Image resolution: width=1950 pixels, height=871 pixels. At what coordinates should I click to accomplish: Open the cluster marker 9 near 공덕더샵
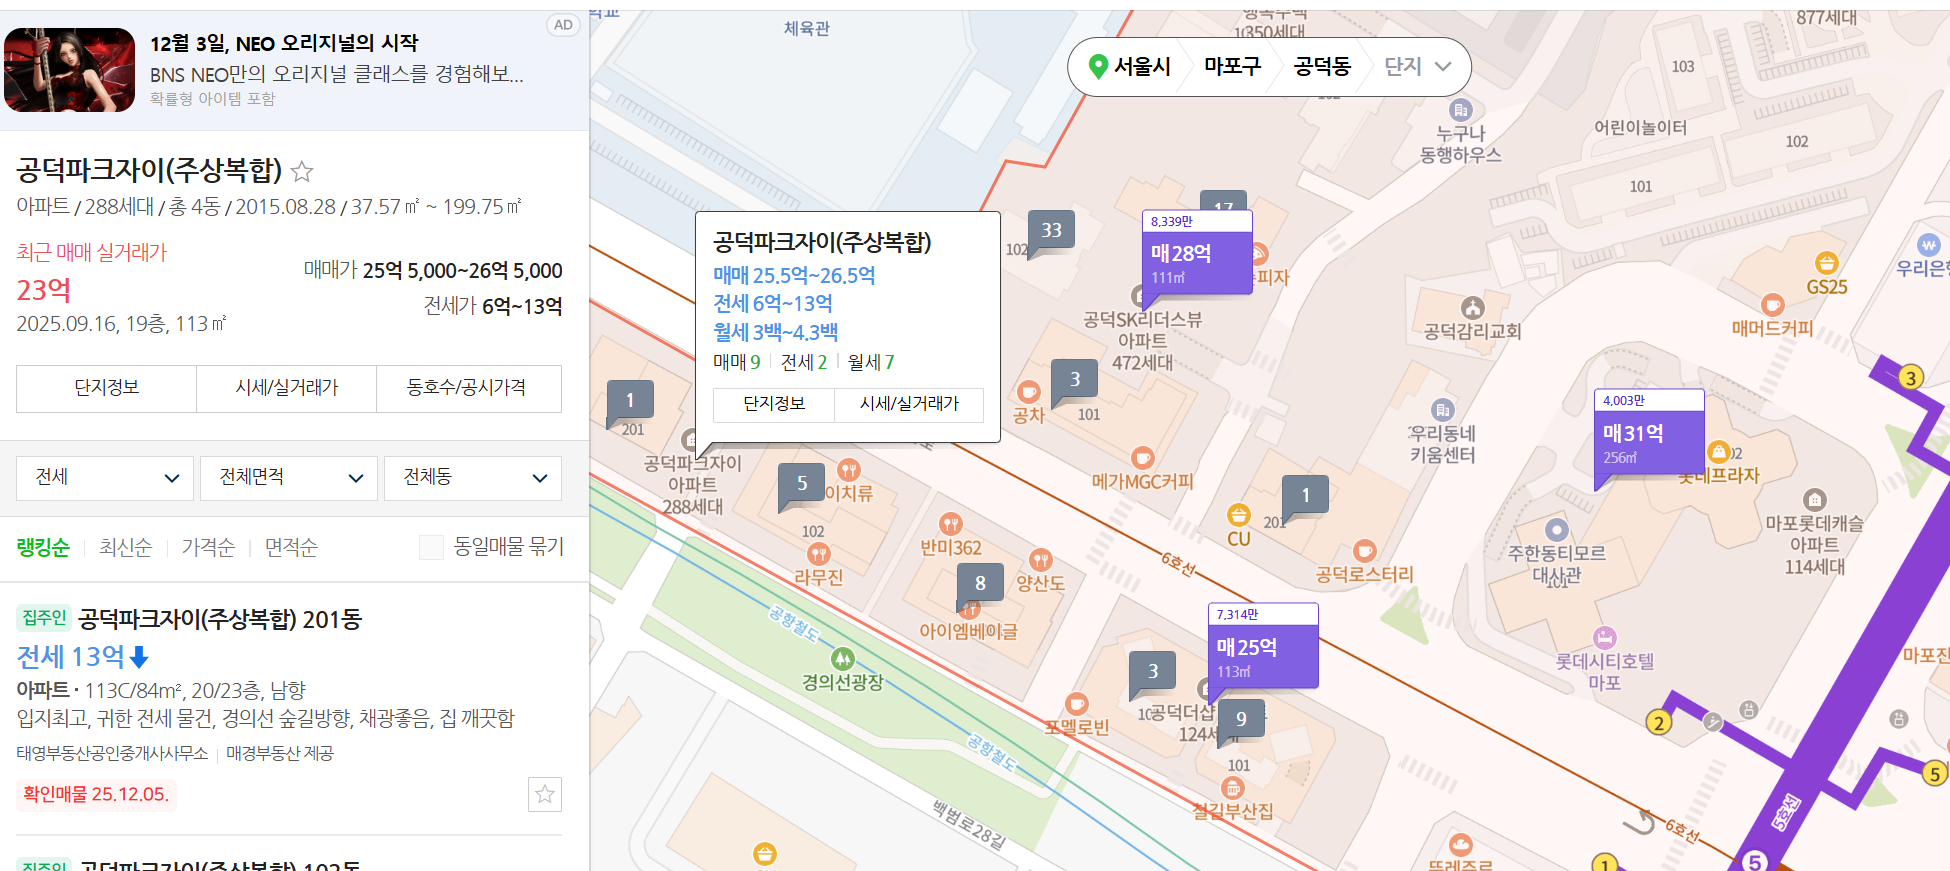[1241, 719]
